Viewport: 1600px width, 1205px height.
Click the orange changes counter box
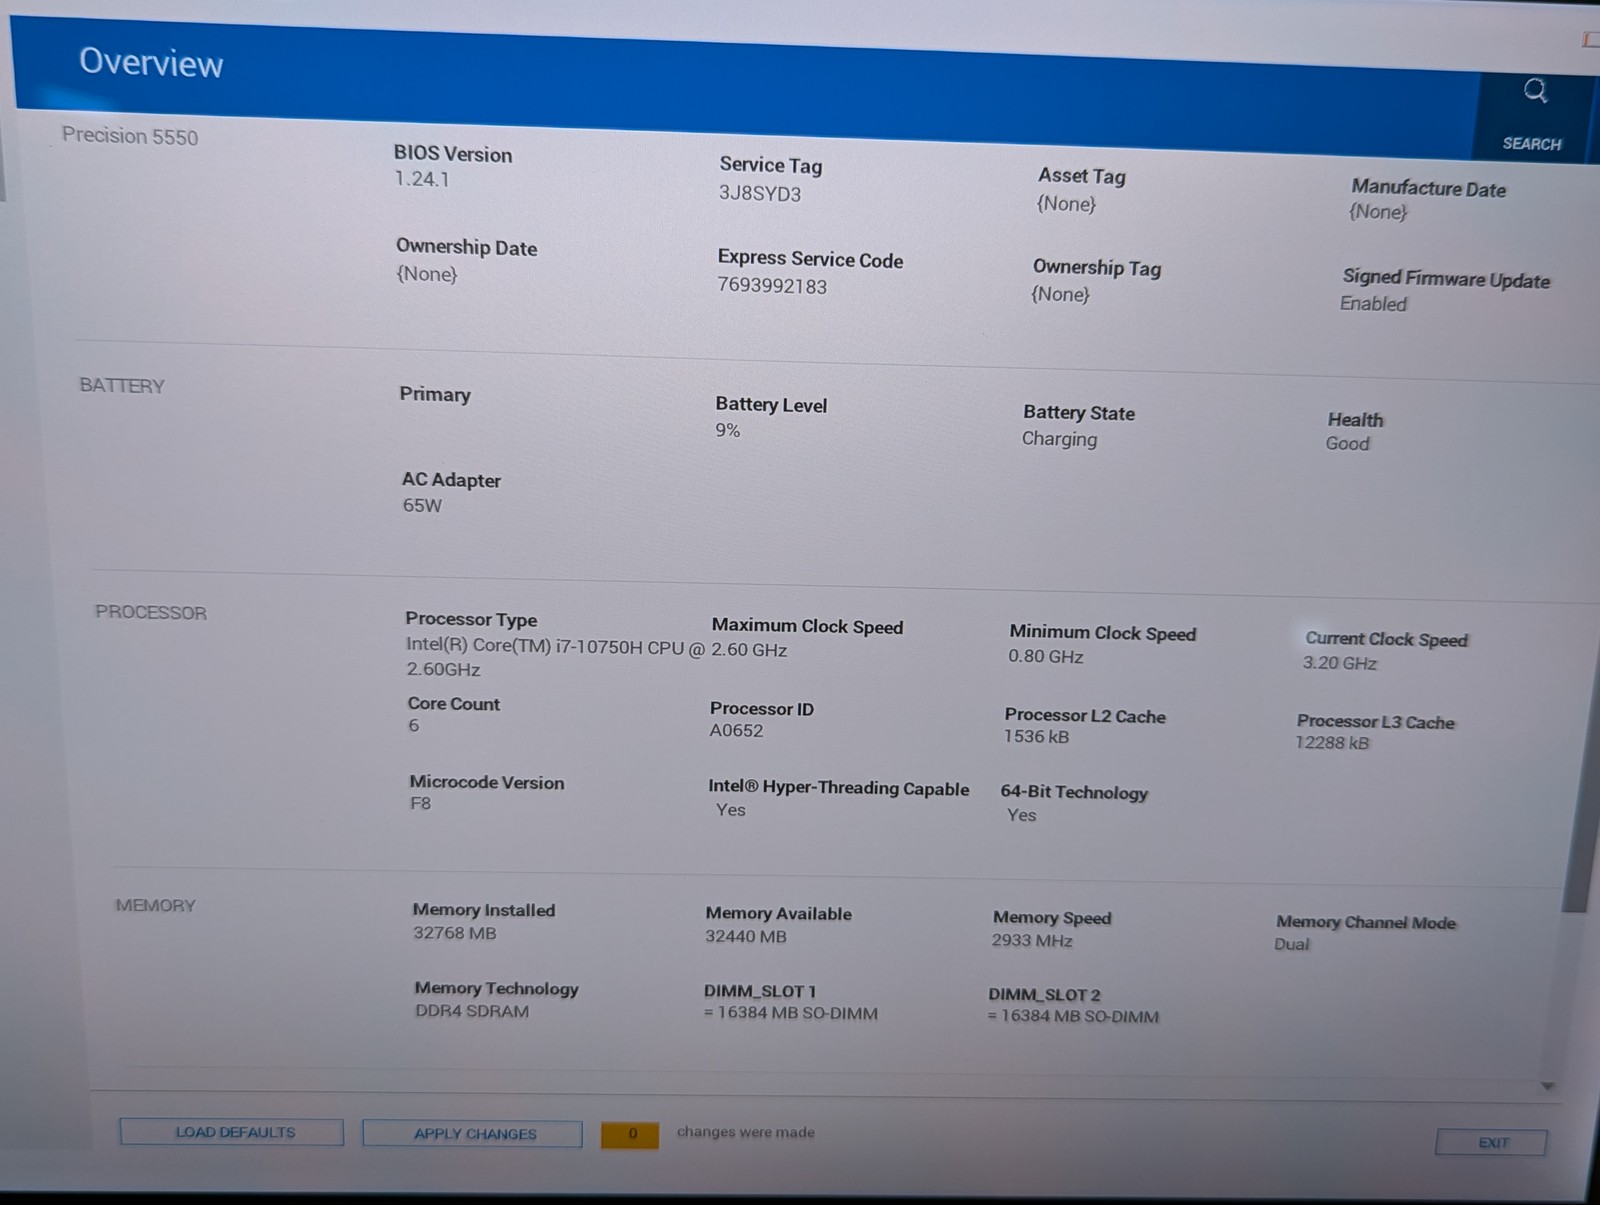(x=630, y=1134)
